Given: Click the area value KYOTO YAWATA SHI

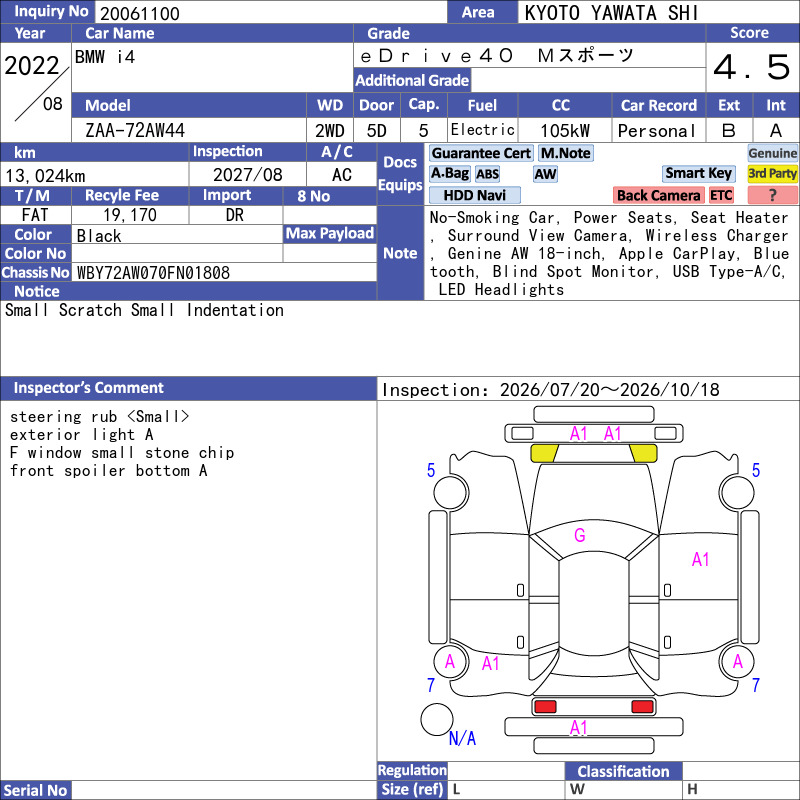Looking at the screenshot, I should click(611, 13).
